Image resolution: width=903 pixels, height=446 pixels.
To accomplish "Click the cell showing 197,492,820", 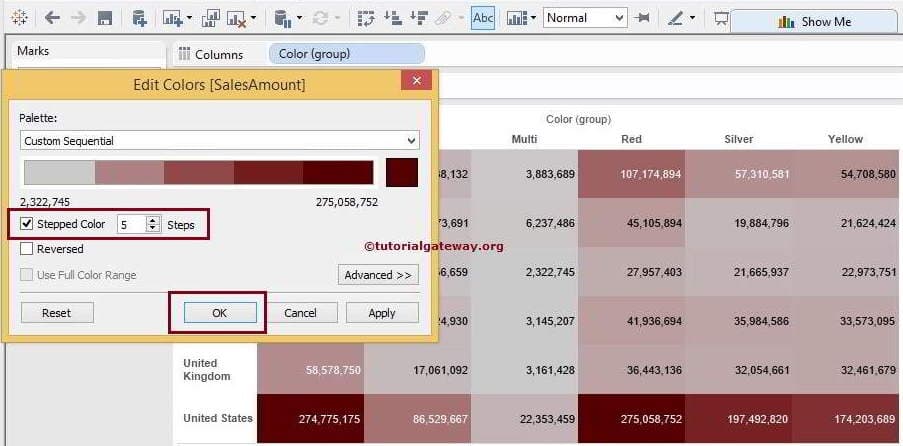I will [739, 419].
